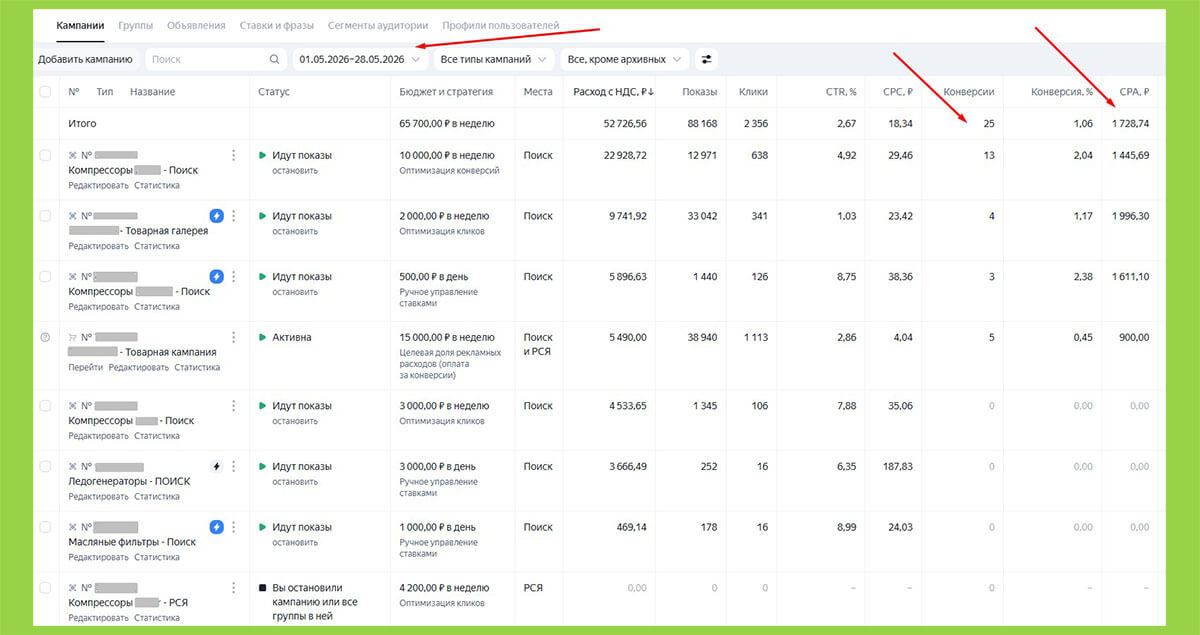The image size is (1200, 635).
Task: Click green play status icon for Активна
Action: [263, 337]
